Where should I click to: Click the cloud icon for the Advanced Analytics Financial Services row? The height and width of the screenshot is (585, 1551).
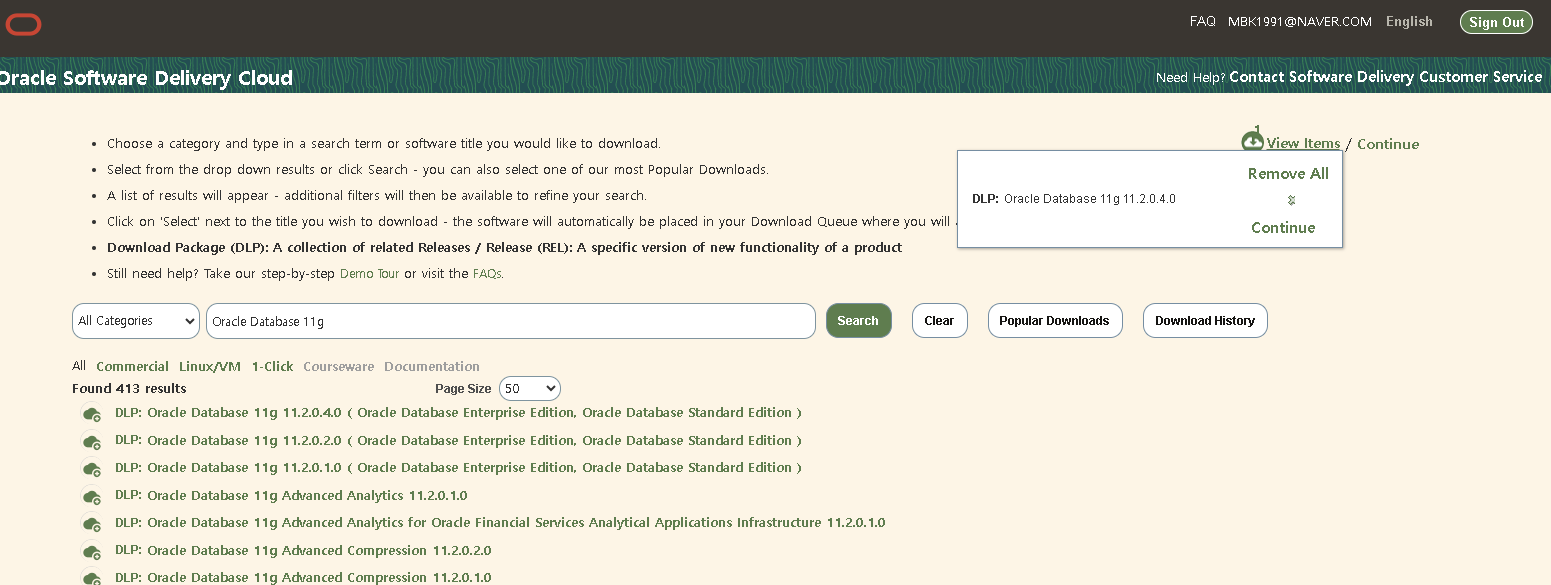click(92, 523)
